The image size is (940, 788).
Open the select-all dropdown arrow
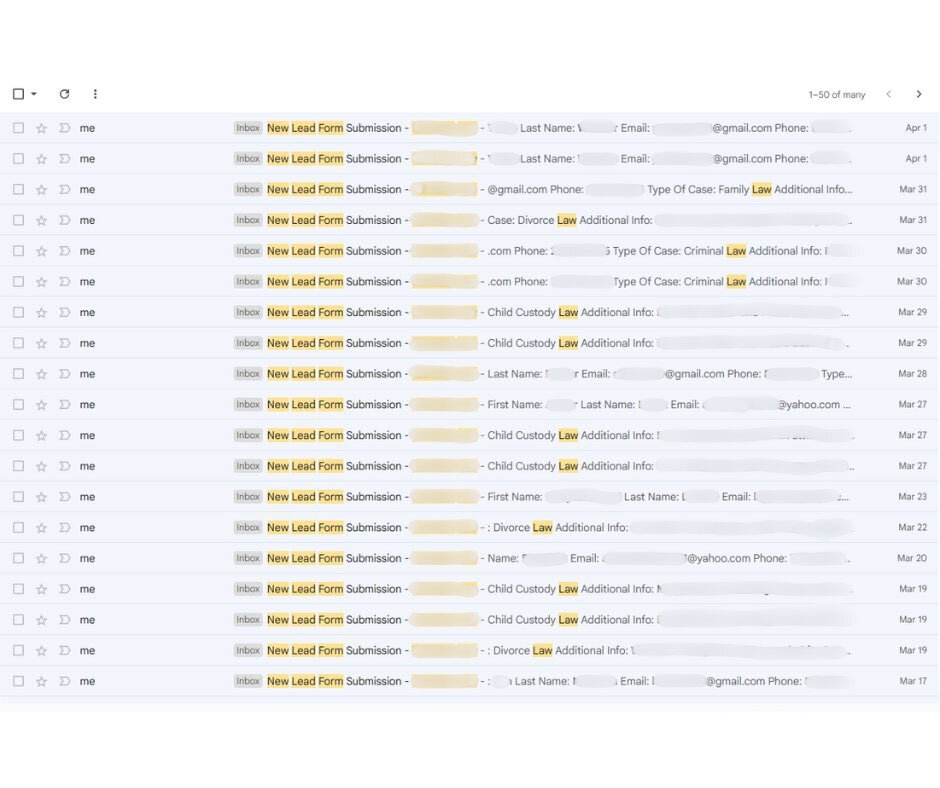pyautogui.click(x=34, y=94)
